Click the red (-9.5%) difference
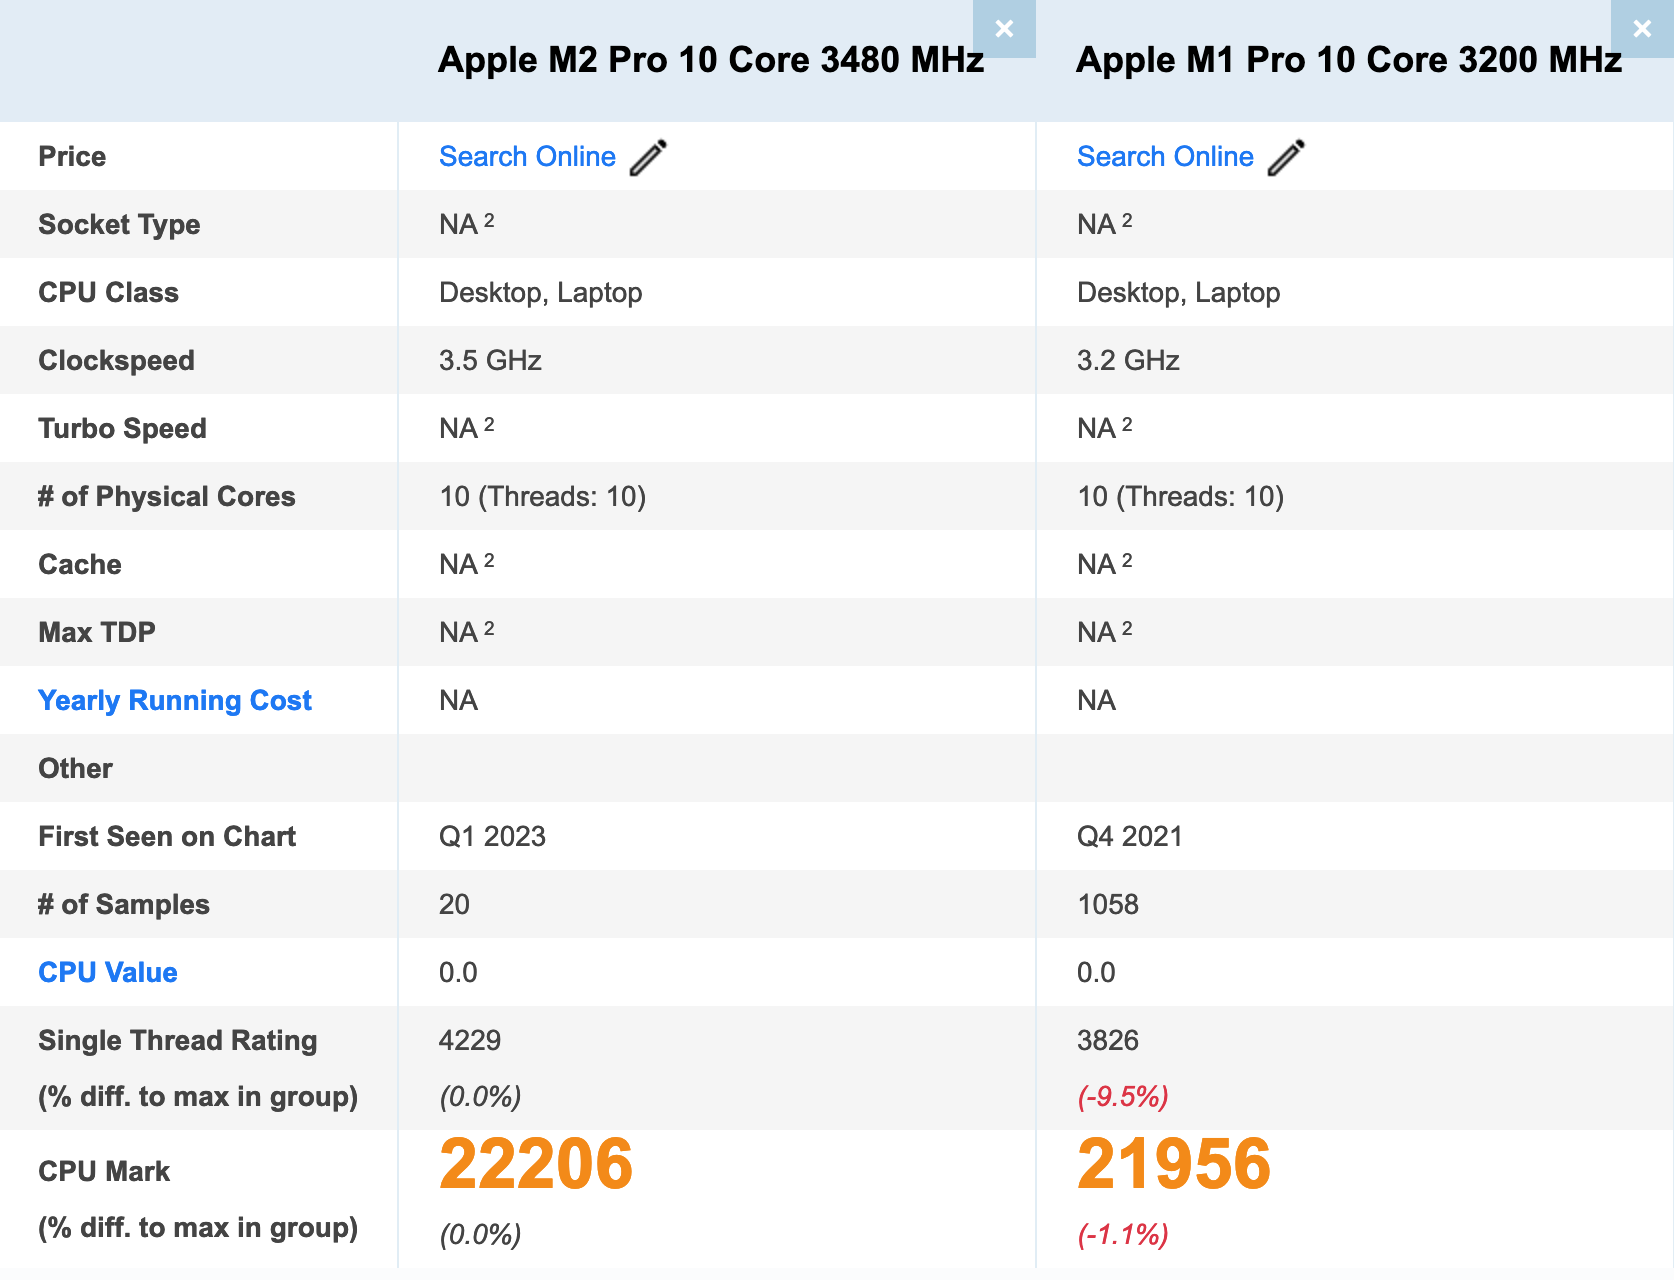1674x1280 pixels. [1123, 1097]
